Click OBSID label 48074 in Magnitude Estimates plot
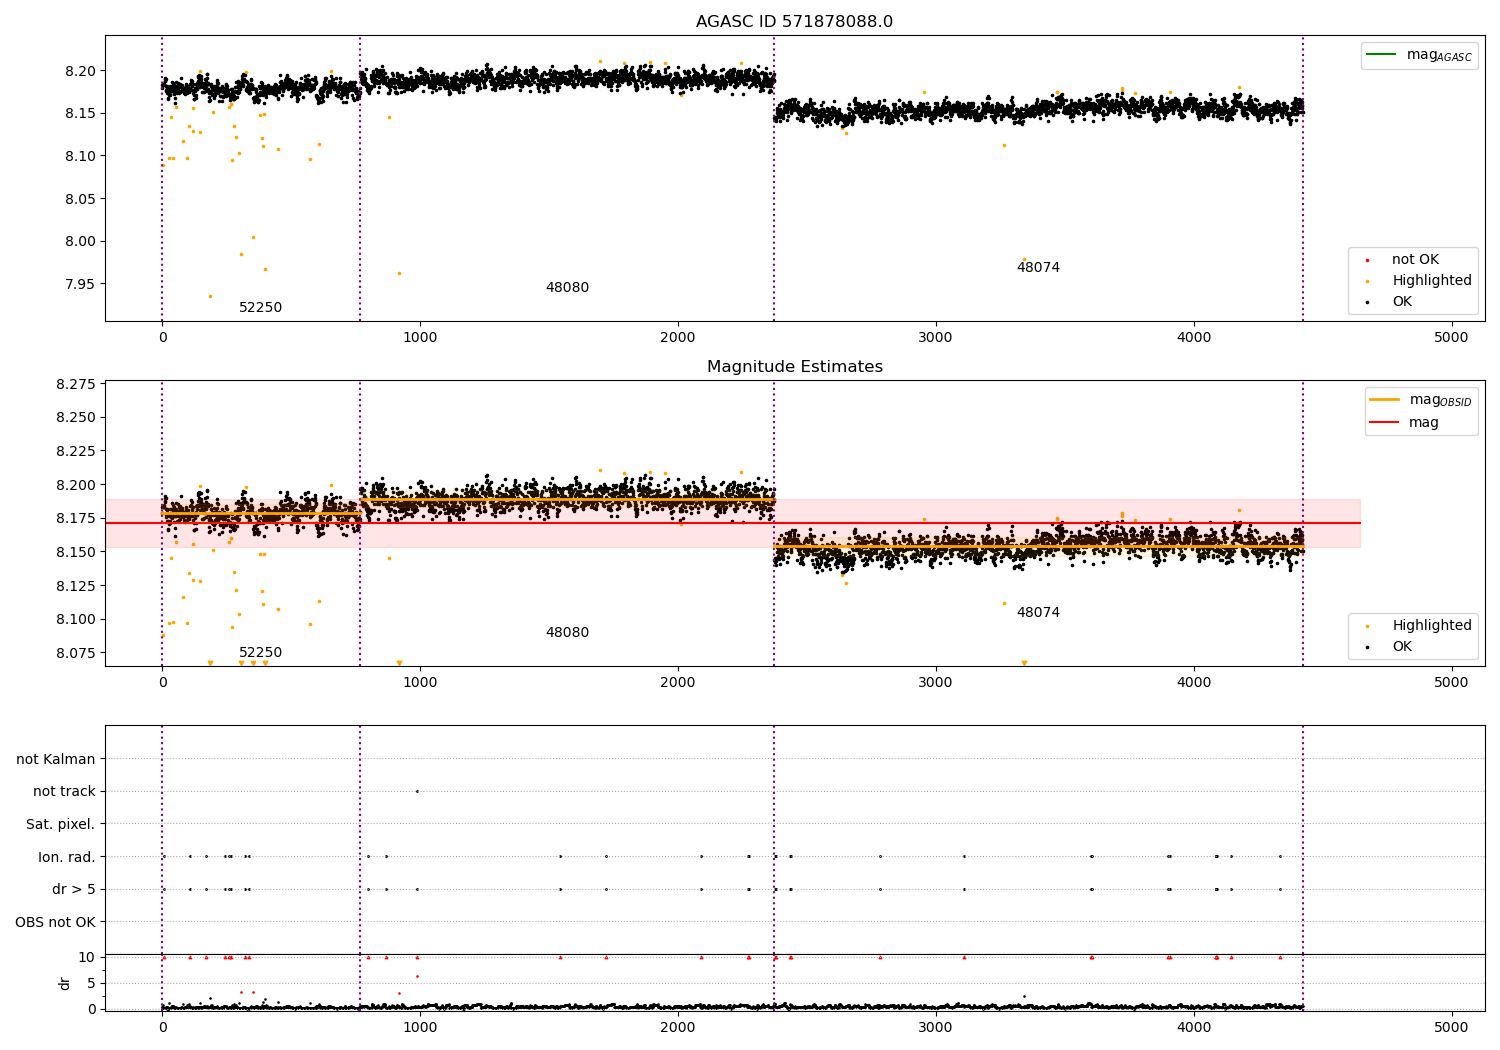Viewport: 1500px width, 1050px height. (1038, 613)
